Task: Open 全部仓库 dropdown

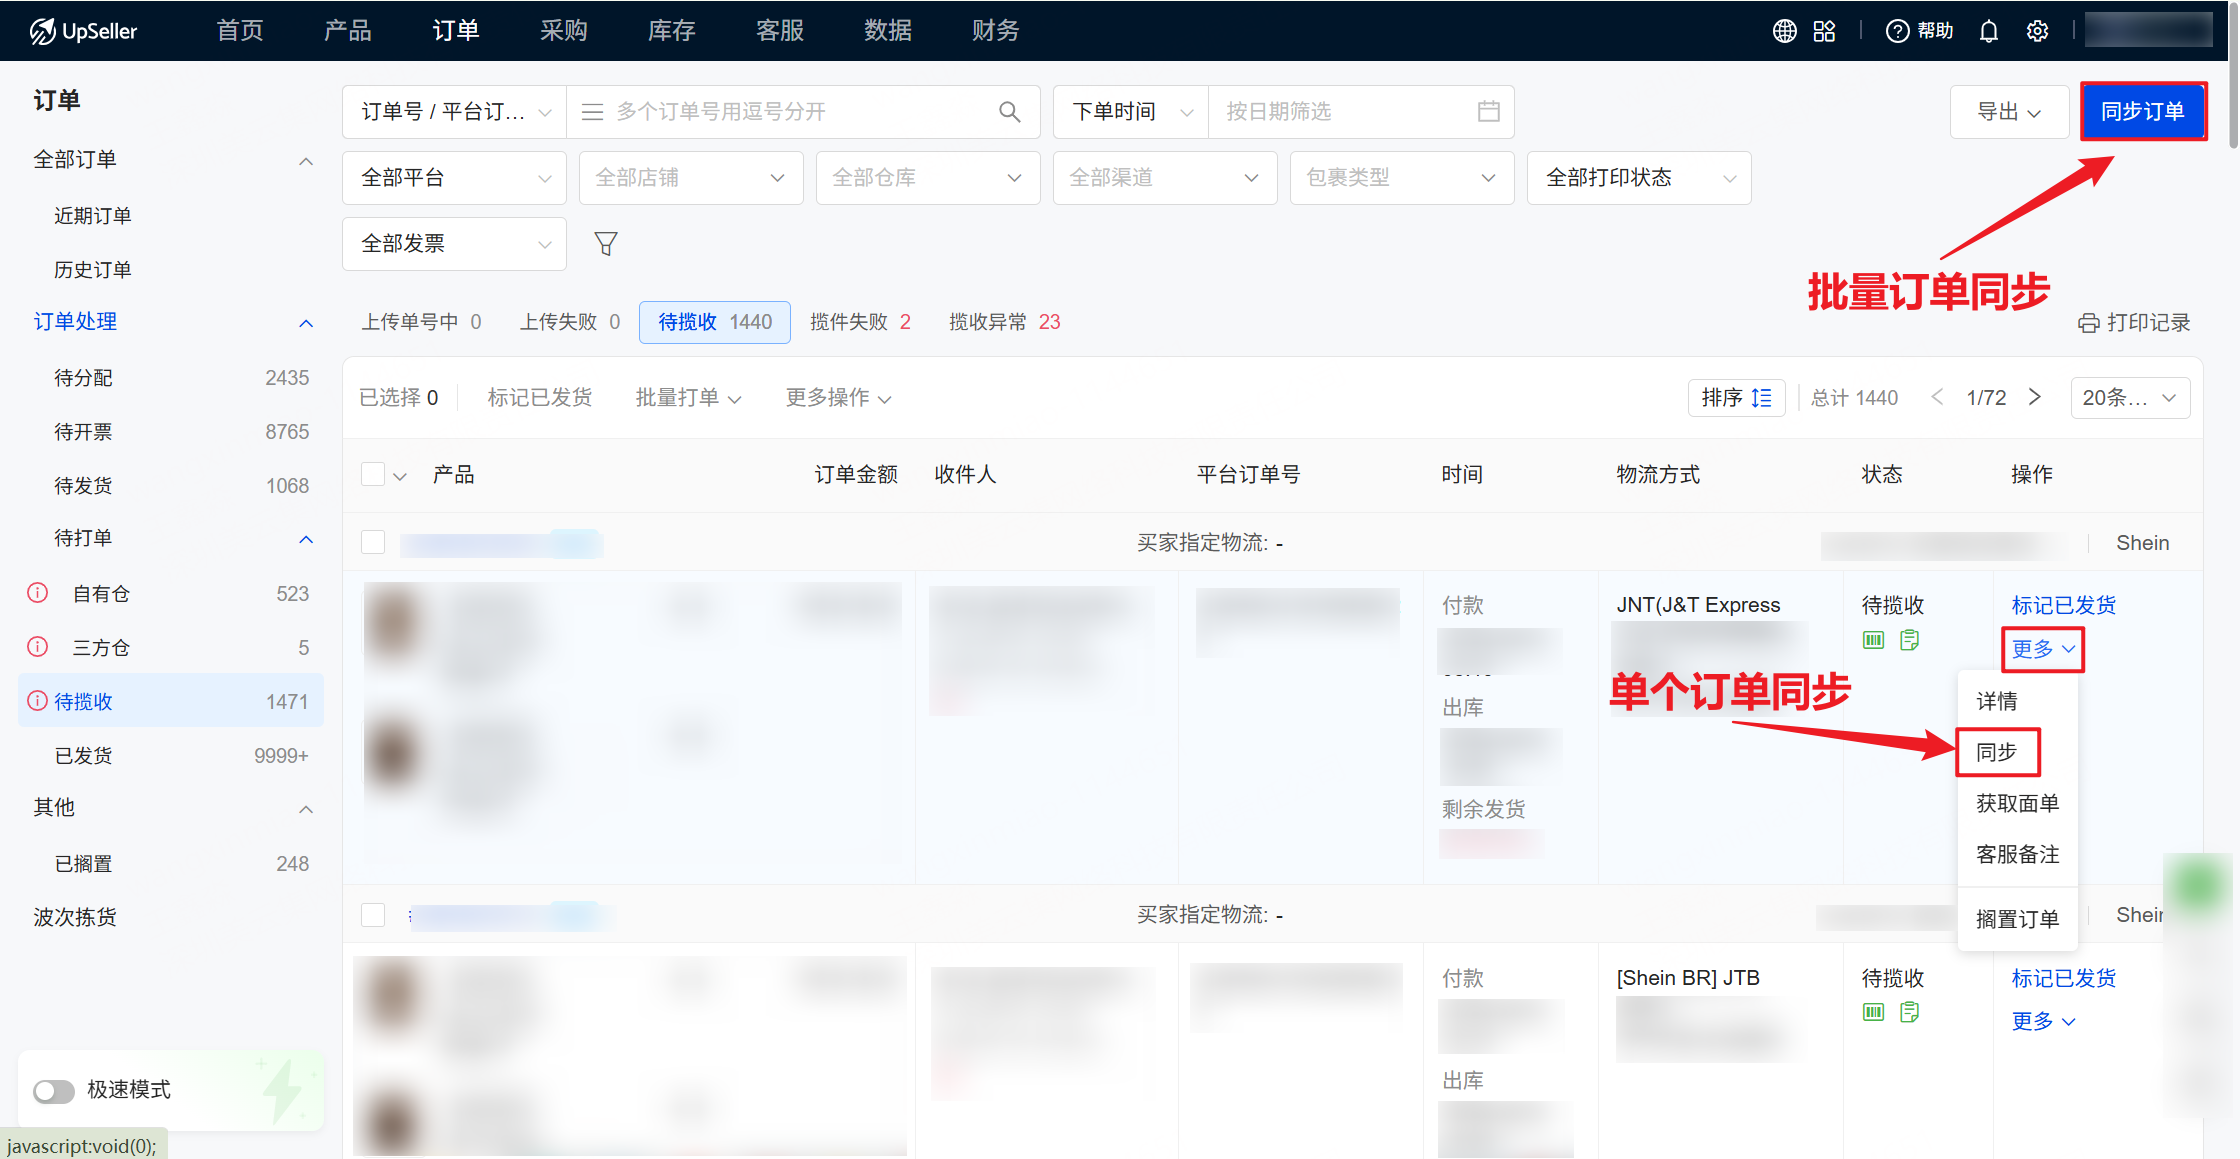Action: point(928,178)
